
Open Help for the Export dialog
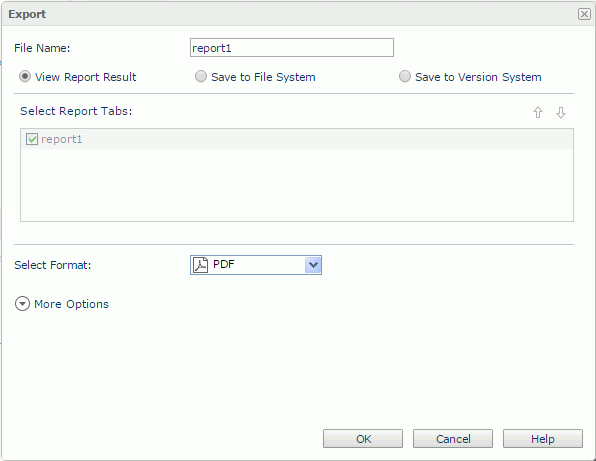[x=543, y=439]
